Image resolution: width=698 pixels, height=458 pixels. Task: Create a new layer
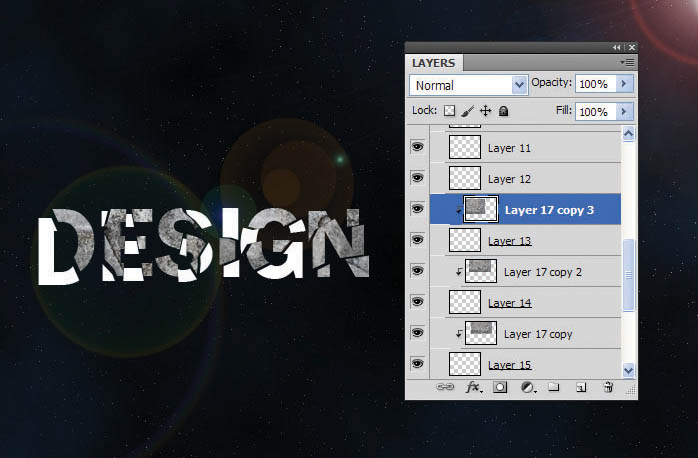581,388
